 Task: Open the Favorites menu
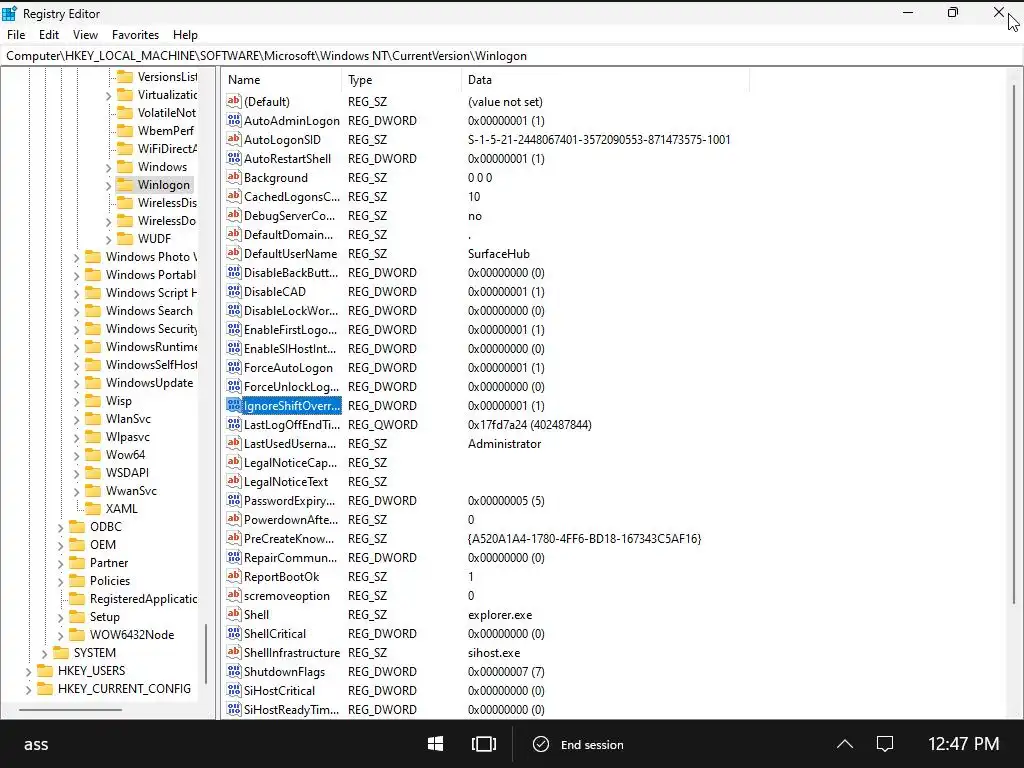pos(135,35)
